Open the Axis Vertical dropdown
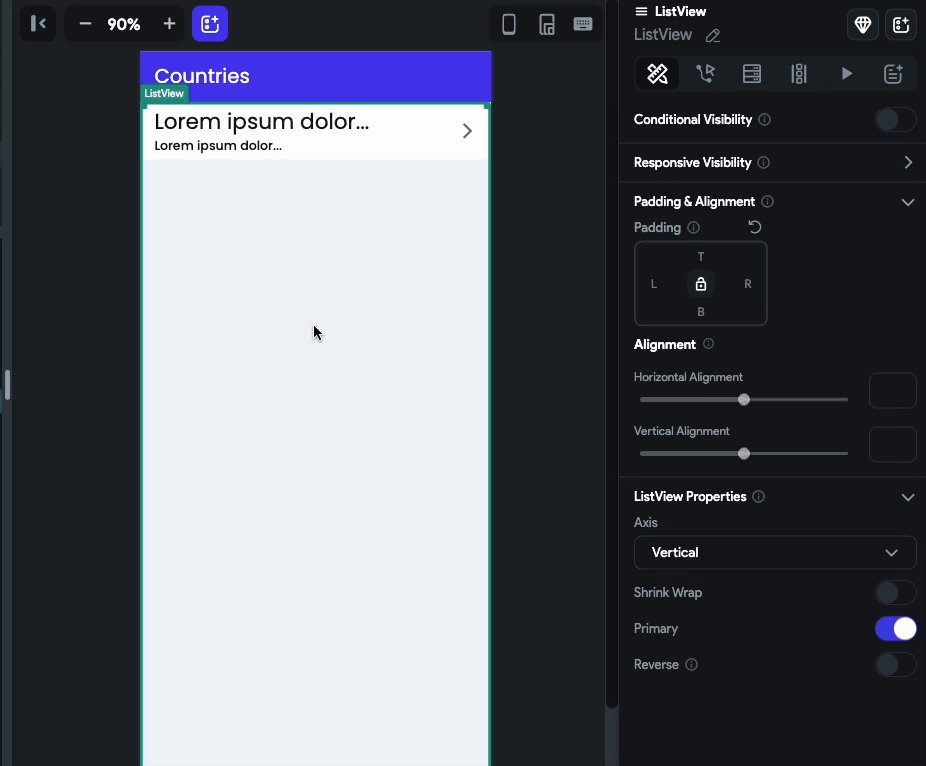926x766 pixels. click(x=775, y=552)
